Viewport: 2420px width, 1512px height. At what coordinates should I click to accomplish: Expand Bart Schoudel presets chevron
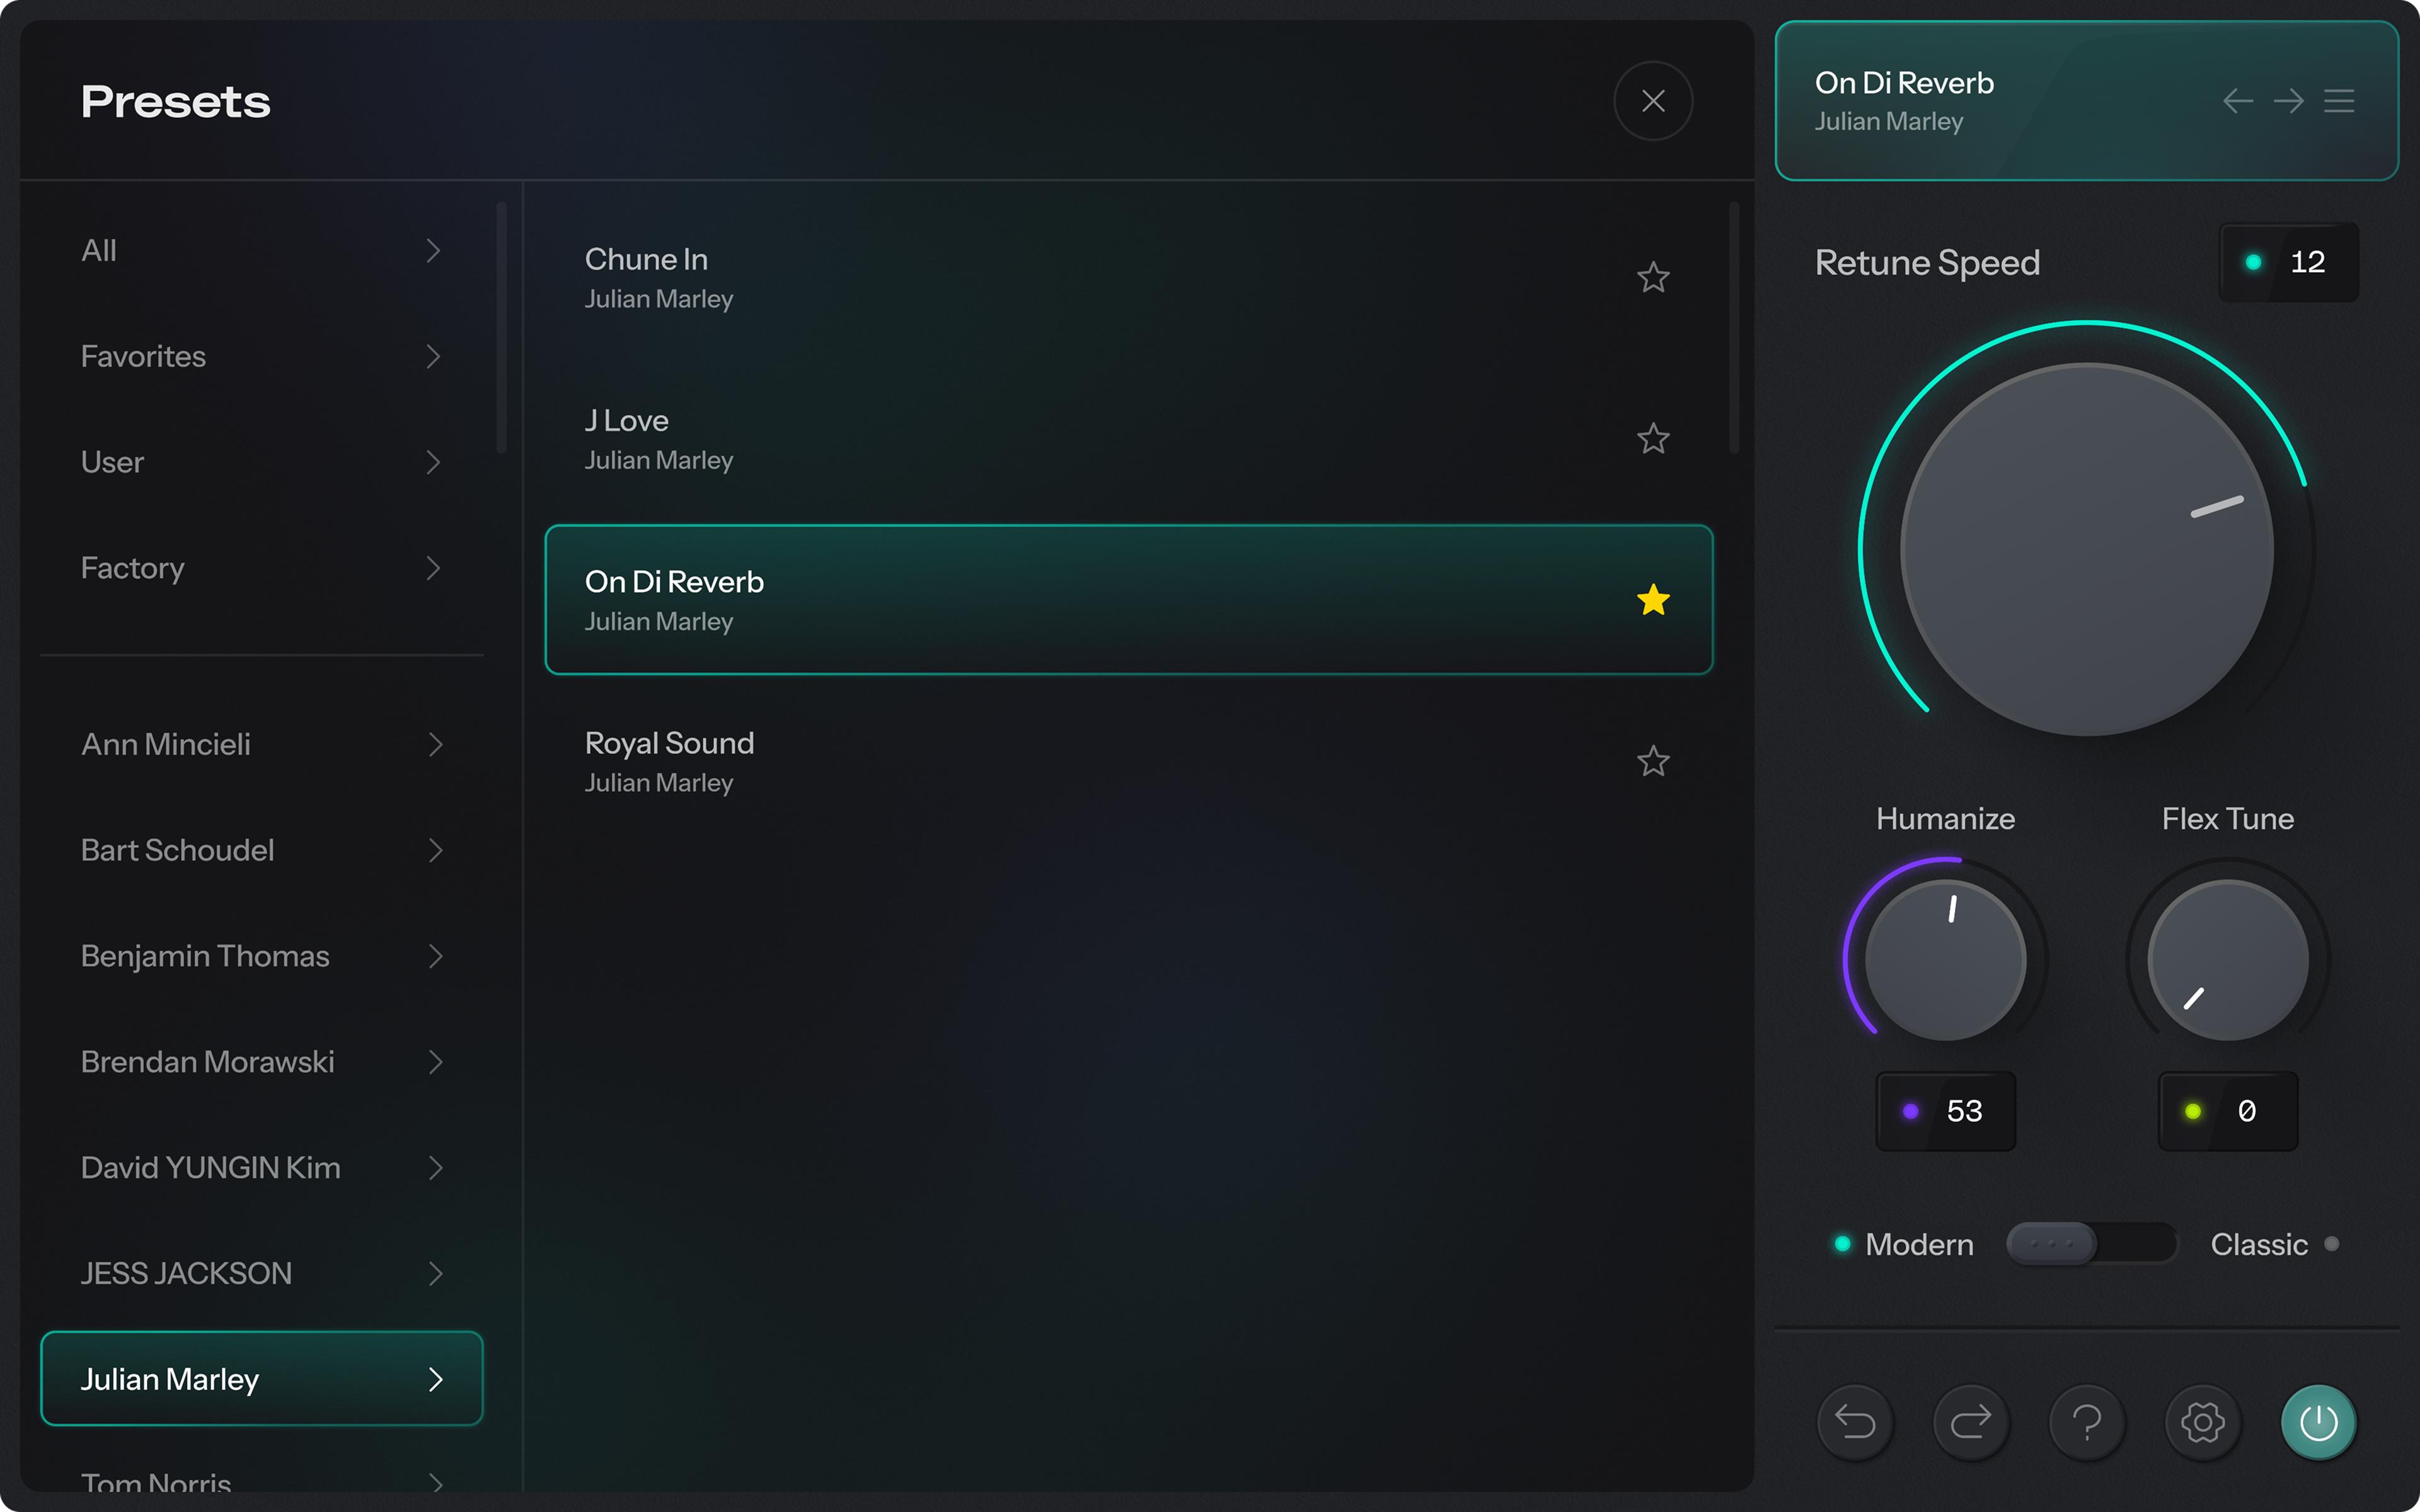click(x=435, y=850)
